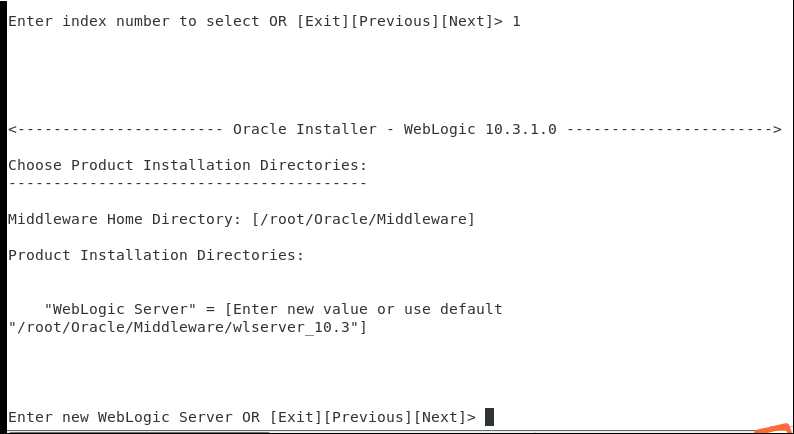The image size is (794, 434).
Task: Click the Product Installation Directories label
Action: click(155, 255)
